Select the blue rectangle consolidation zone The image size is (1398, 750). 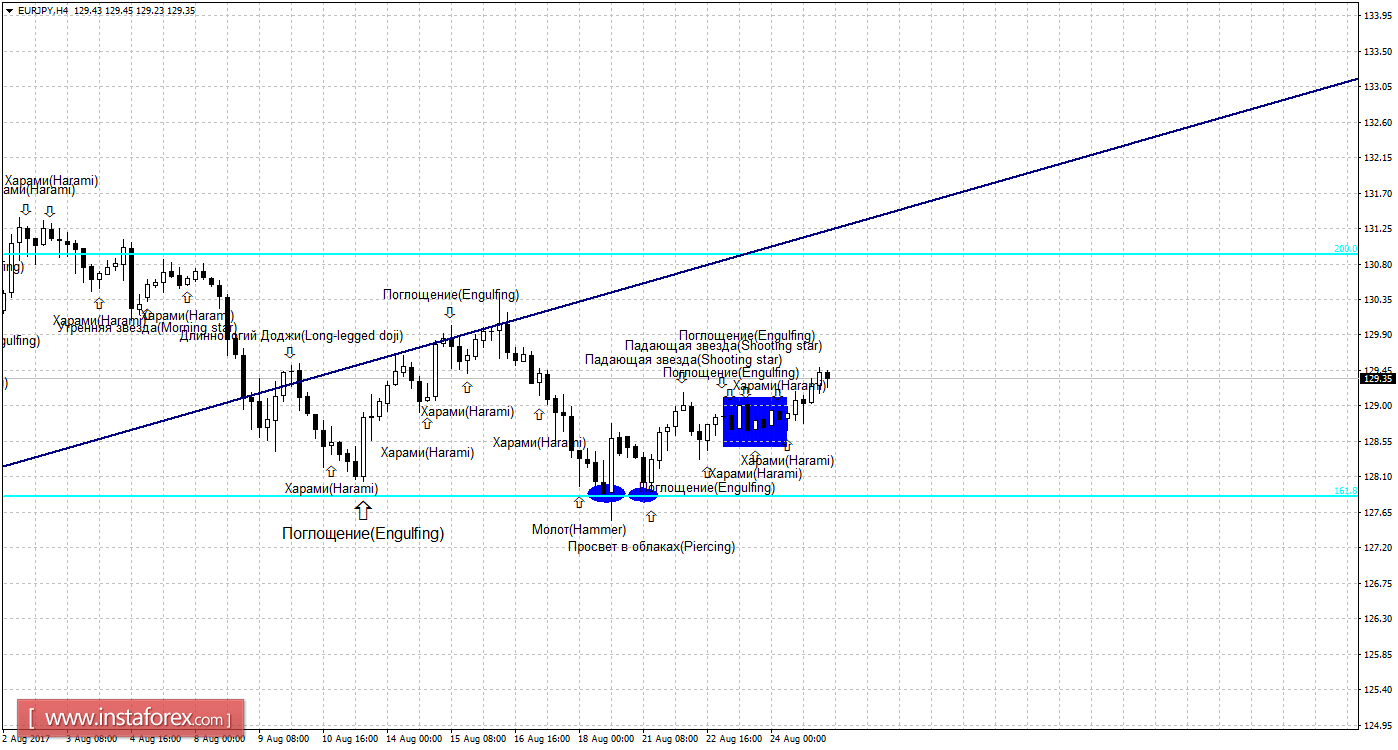click(755, 421)
